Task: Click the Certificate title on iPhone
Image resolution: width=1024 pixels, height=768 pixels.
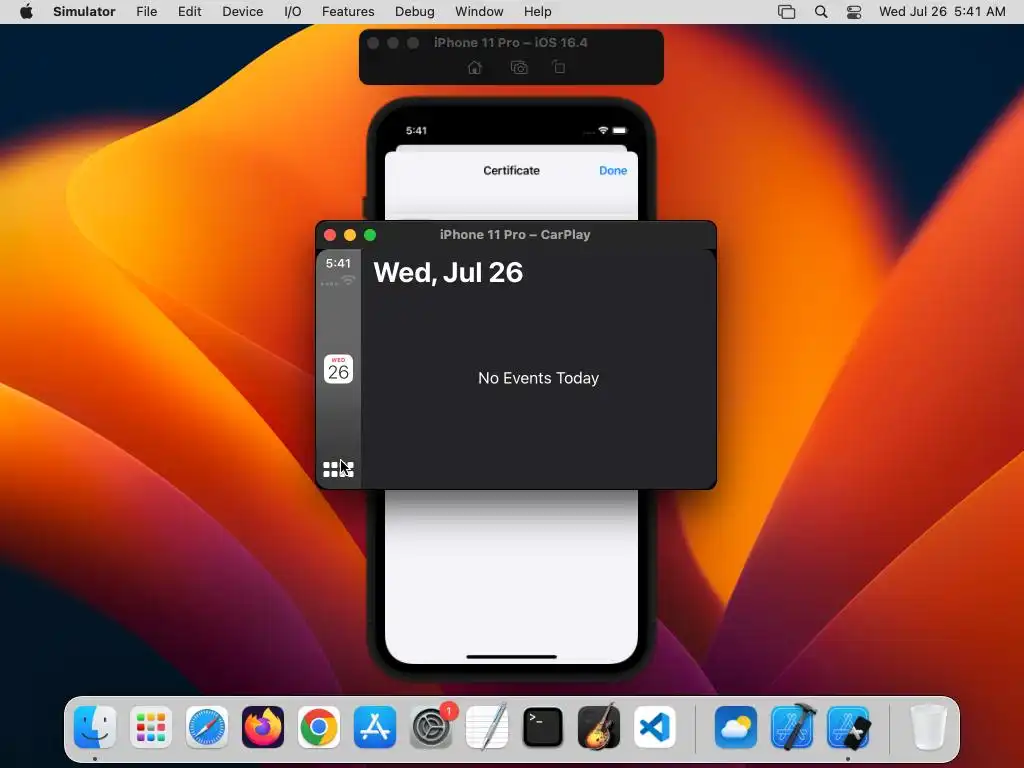Action: point(511,170)
